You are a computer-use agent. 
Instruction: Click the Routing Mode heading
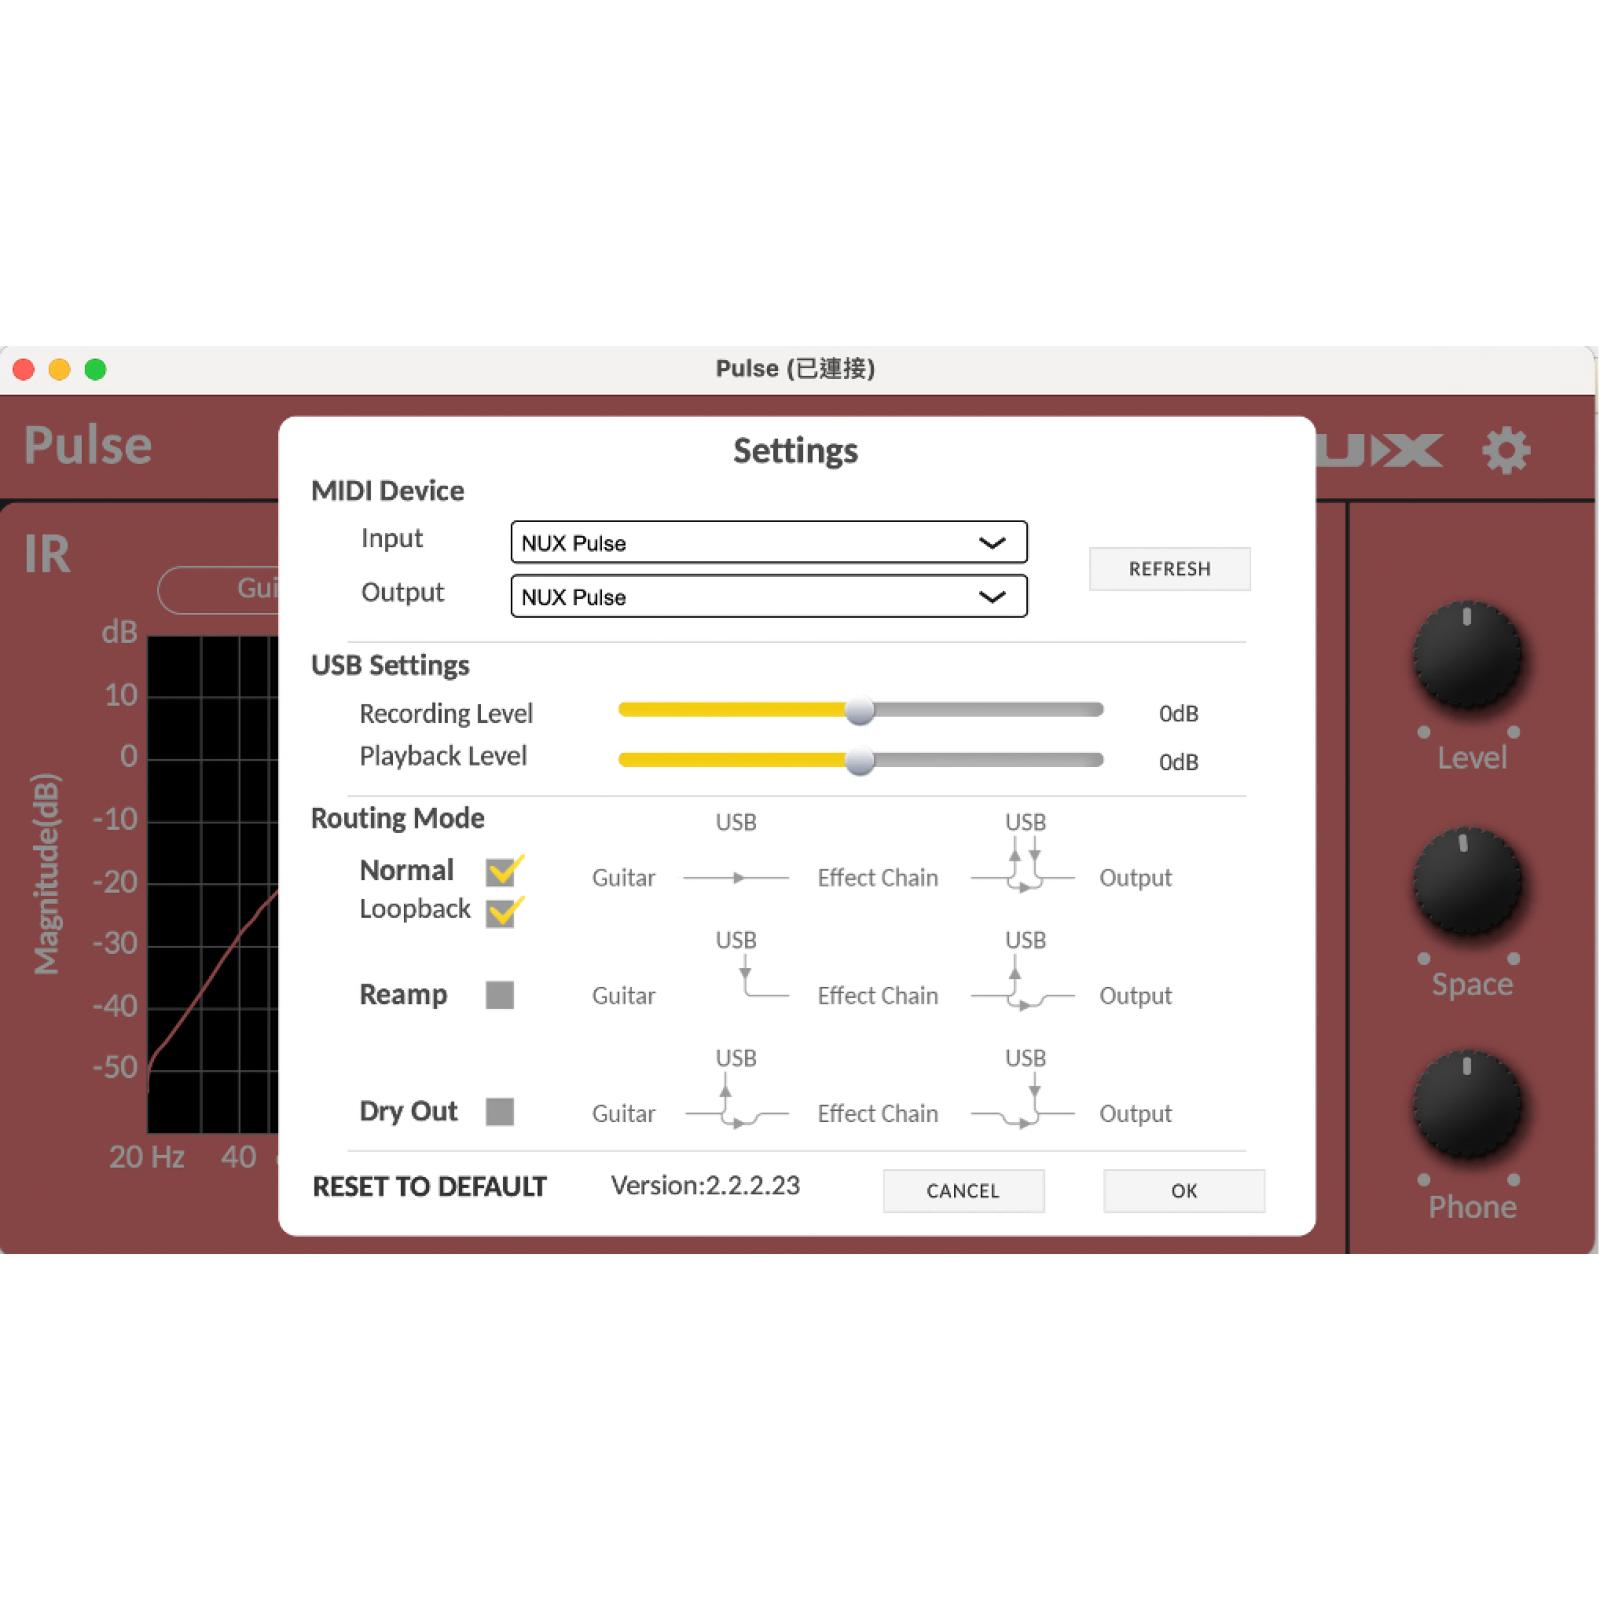coord(398,819)
